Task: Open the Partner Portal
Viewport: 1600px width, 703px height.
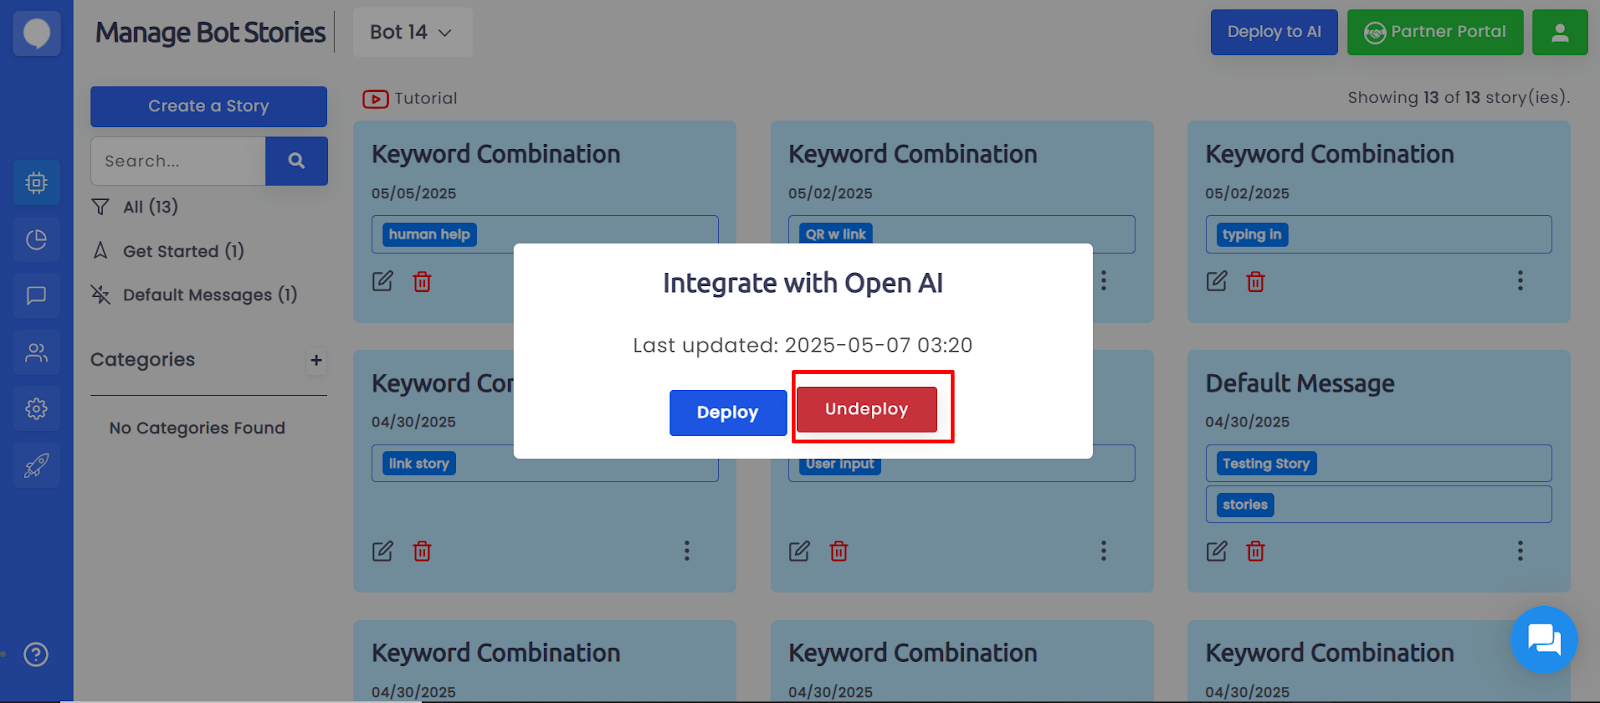Action: pos(1435,32)
